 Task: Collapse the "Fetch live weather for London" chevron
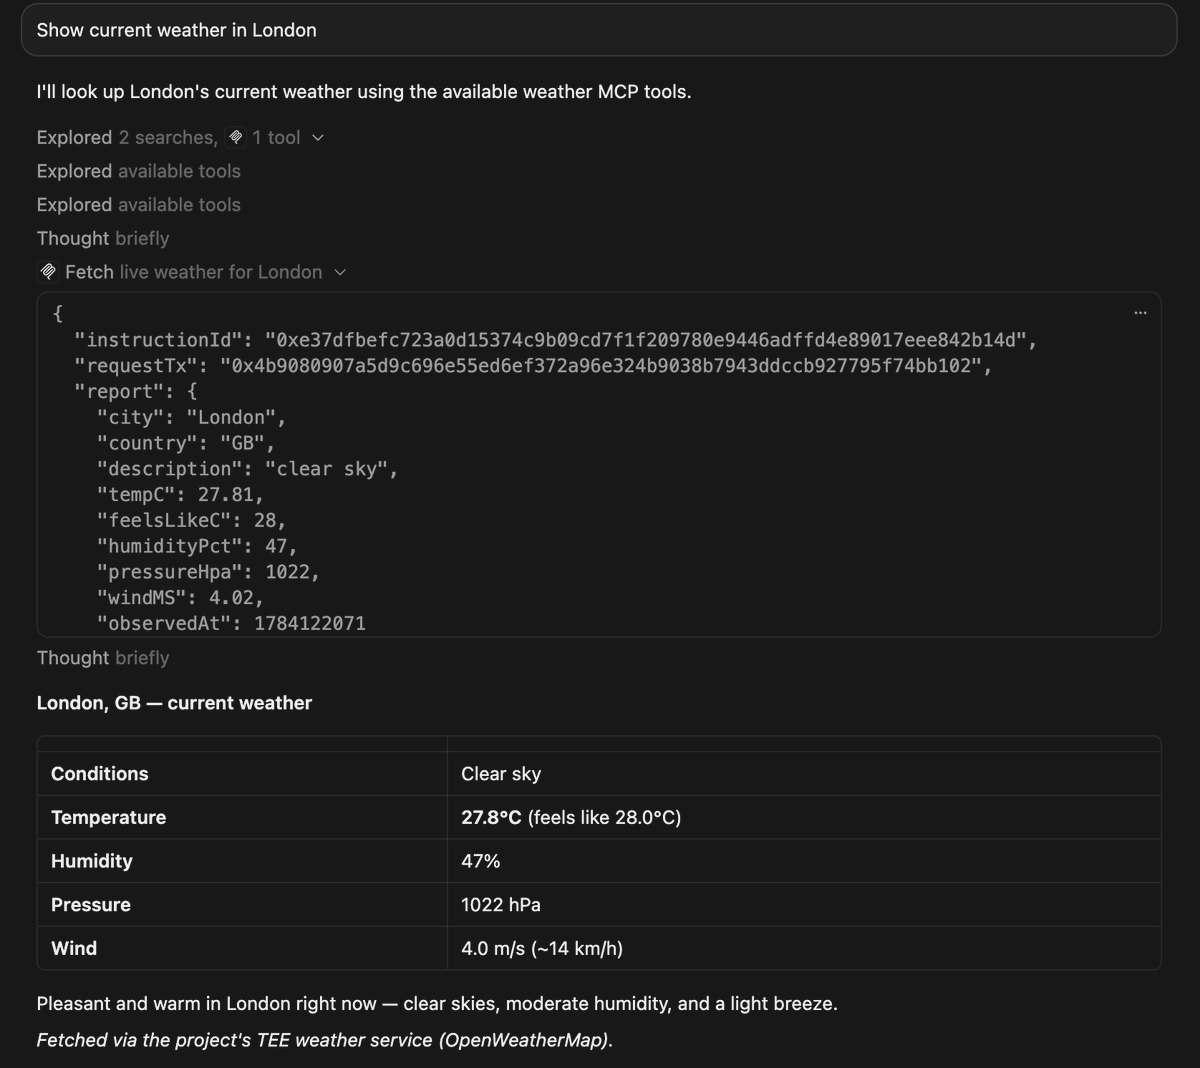point(339,272)
